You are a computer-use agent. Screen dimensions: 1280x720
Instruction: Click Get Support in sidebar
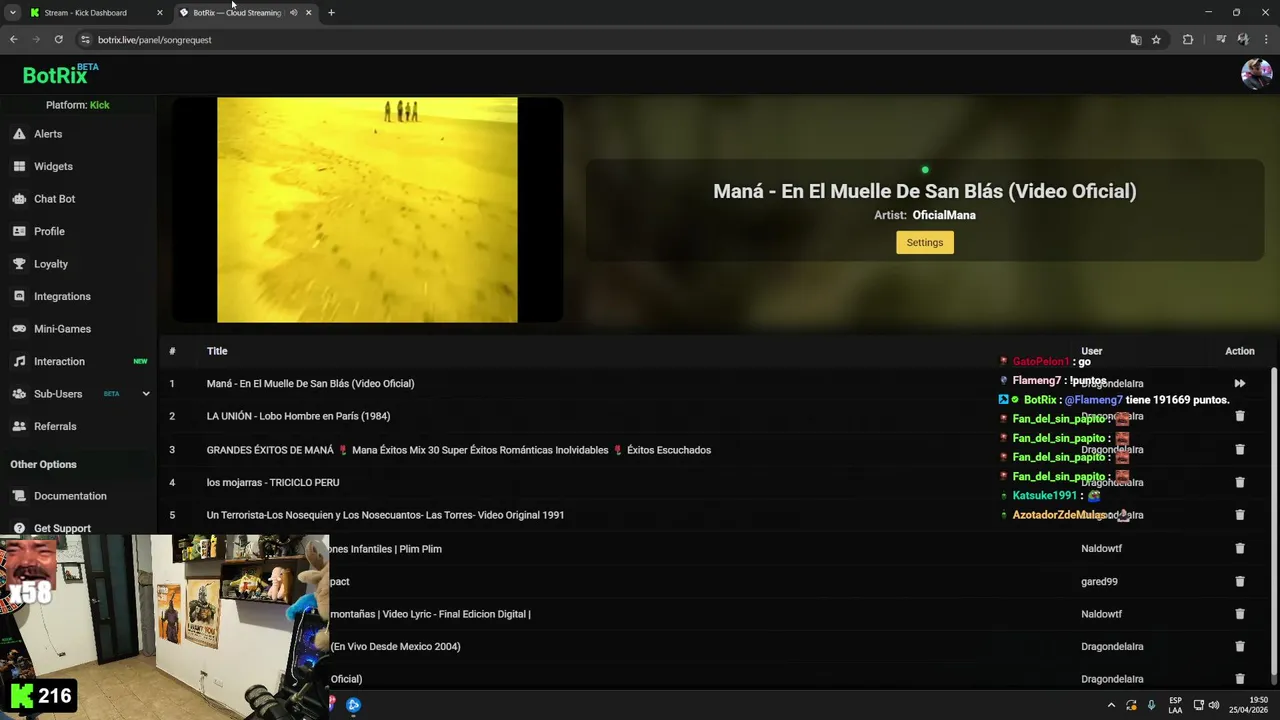62,528
